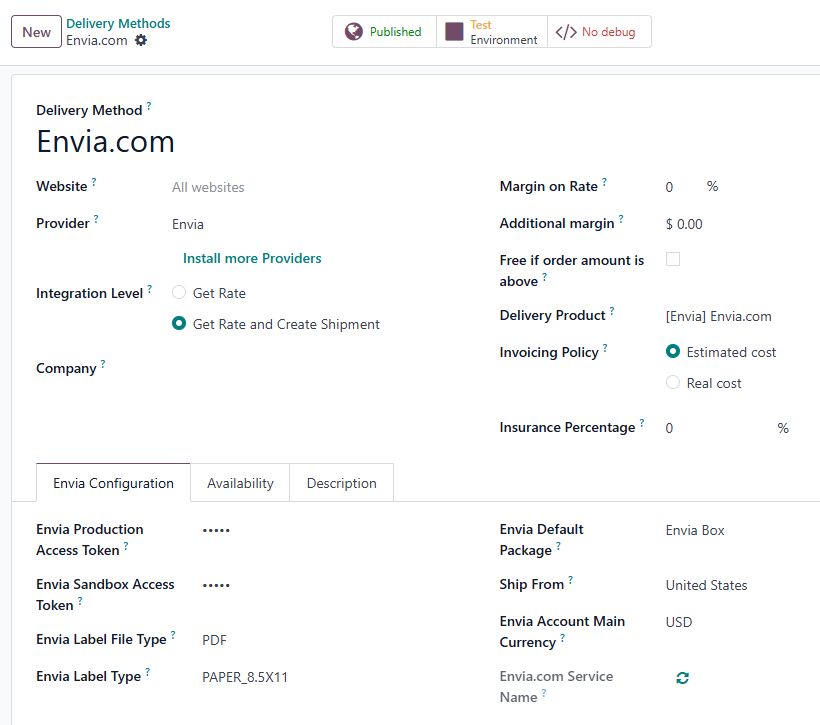Open help tooltip next to Website label
This screenshot has width=820, height=725.
click(x=94, y=181)
